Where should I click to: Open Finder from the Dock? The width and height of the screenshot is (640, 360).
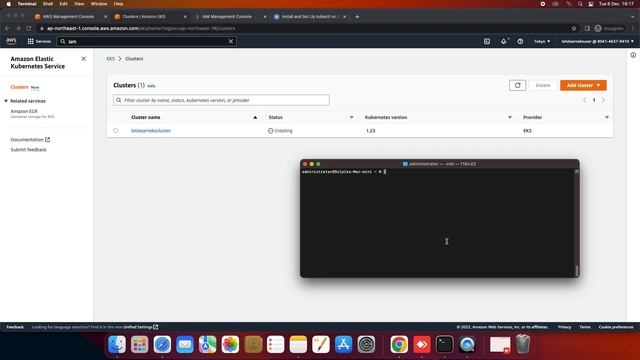pyautogui.click(x=117, y=344)
